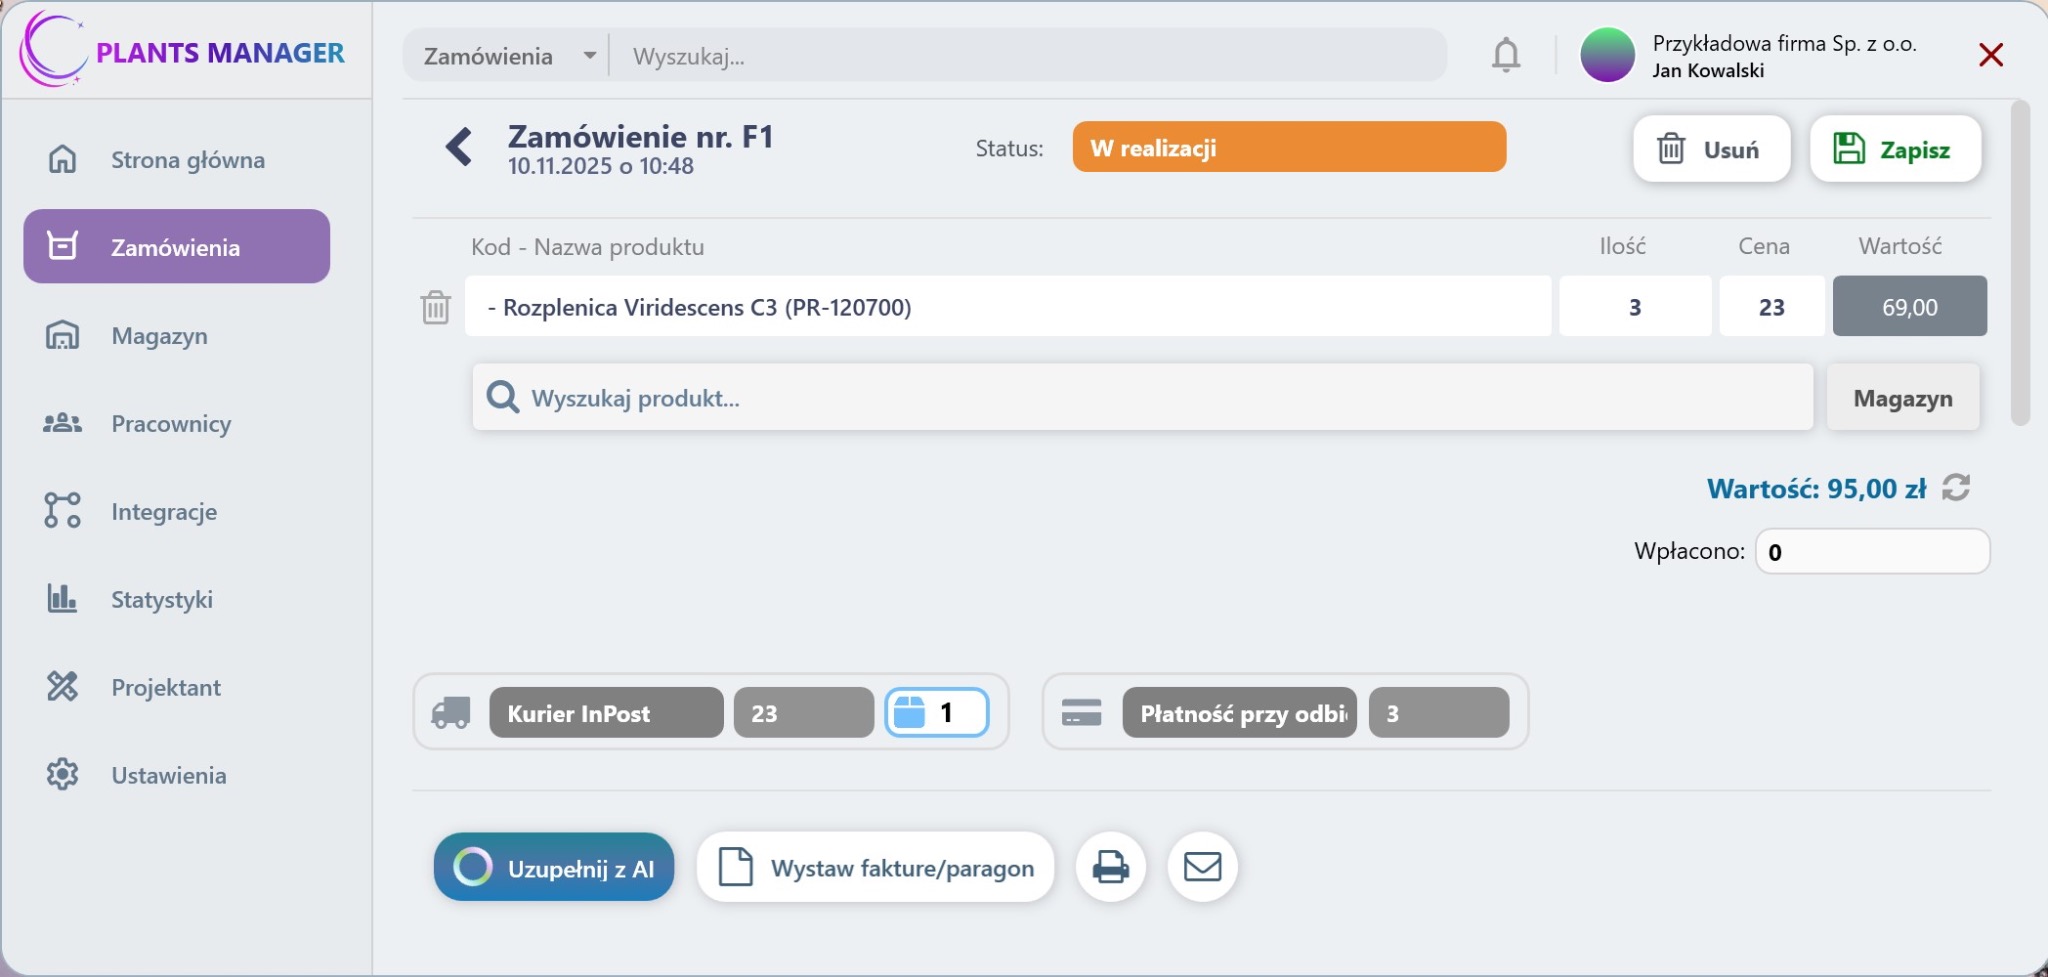Viewport: 2048px width, 977px height.
Task: Click the notification bell icon
Action: (x=1505, y=55)
